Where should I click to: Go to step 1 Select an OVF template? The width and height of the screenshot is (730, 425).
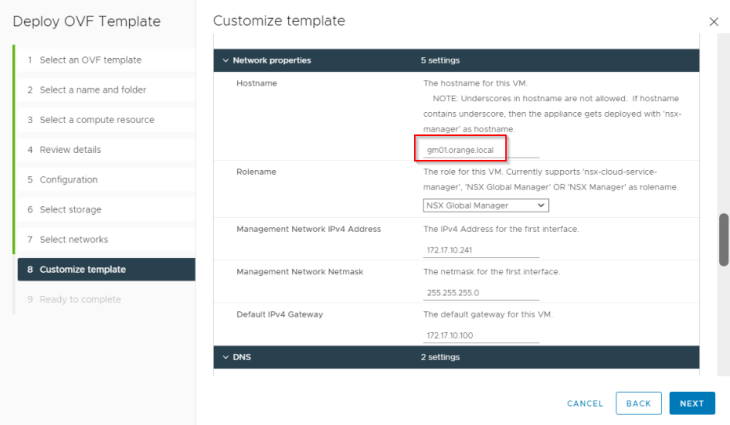(106, 60)
